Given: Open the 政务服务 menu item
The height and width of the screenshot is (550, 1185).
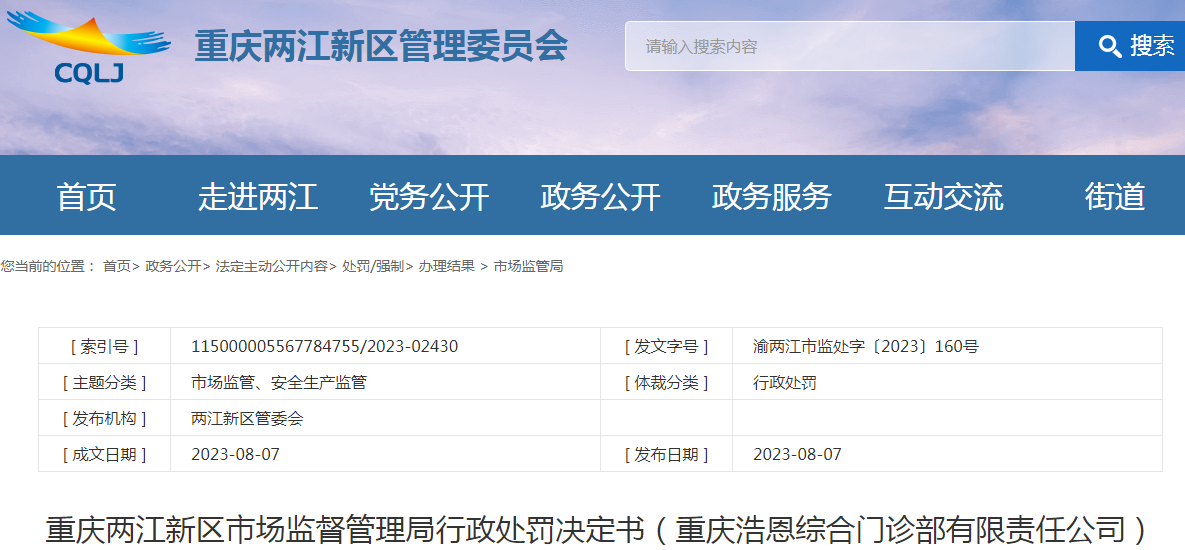Looking at the screenshot, I should tap(772, 196).
